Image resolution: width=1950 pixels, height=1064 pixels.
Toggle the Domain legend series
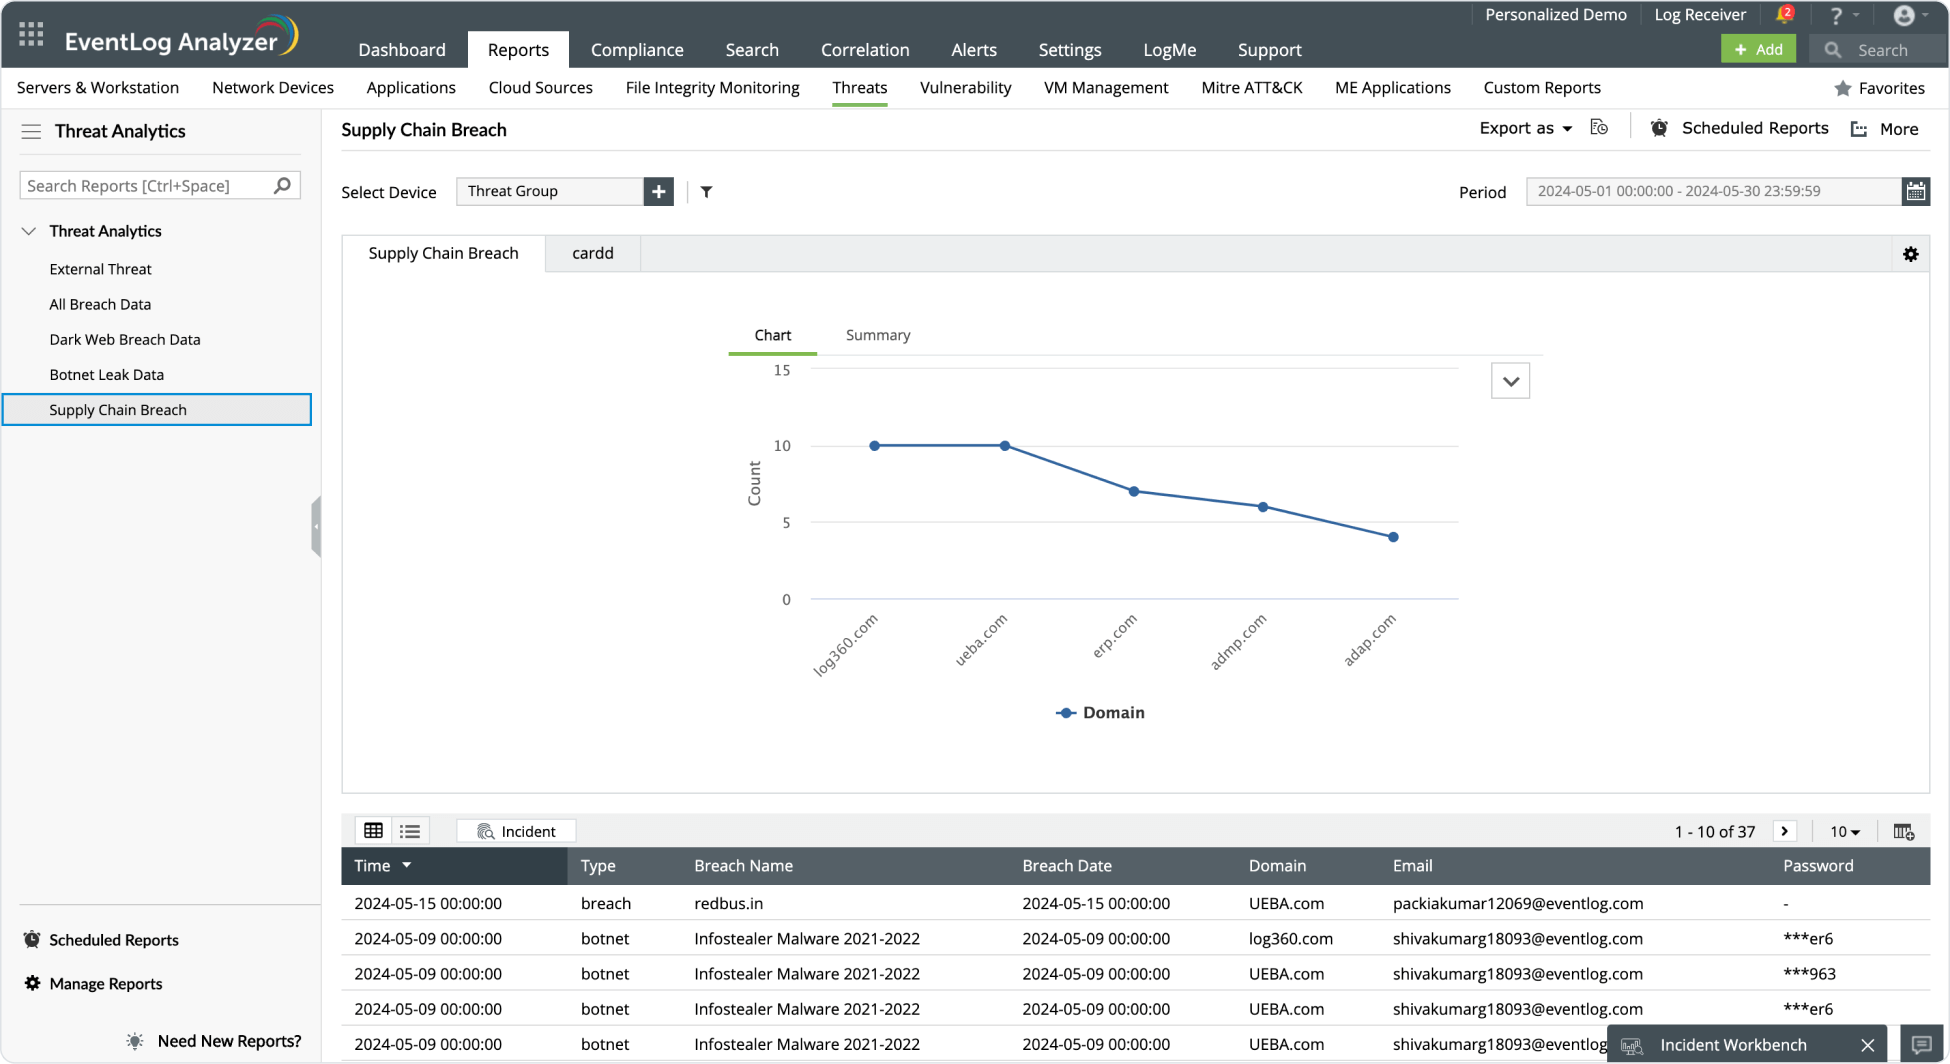[1100, 713]
